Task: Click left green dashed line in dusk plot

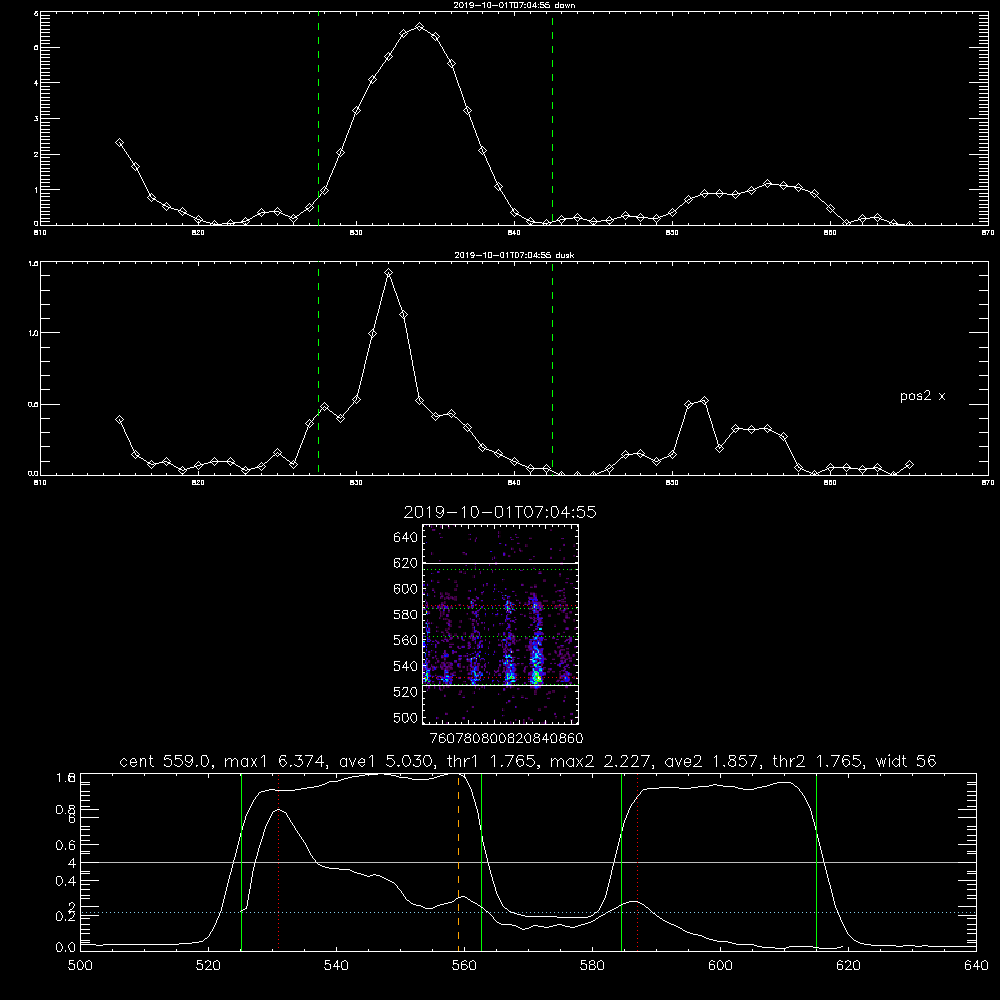Action: [x=318, y=368]
